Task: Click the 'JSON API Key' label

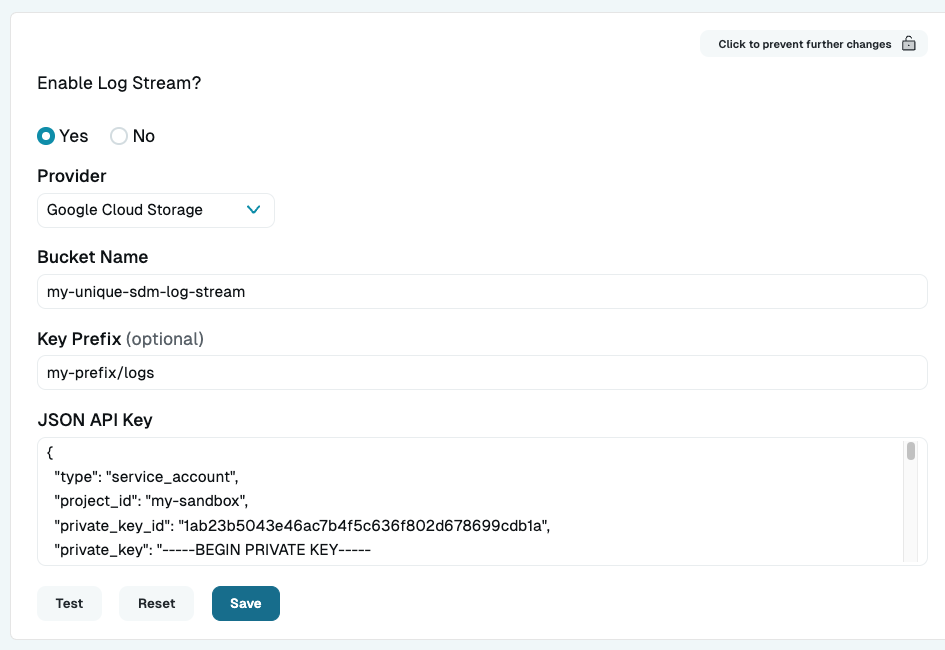Action: click(95, 420)
